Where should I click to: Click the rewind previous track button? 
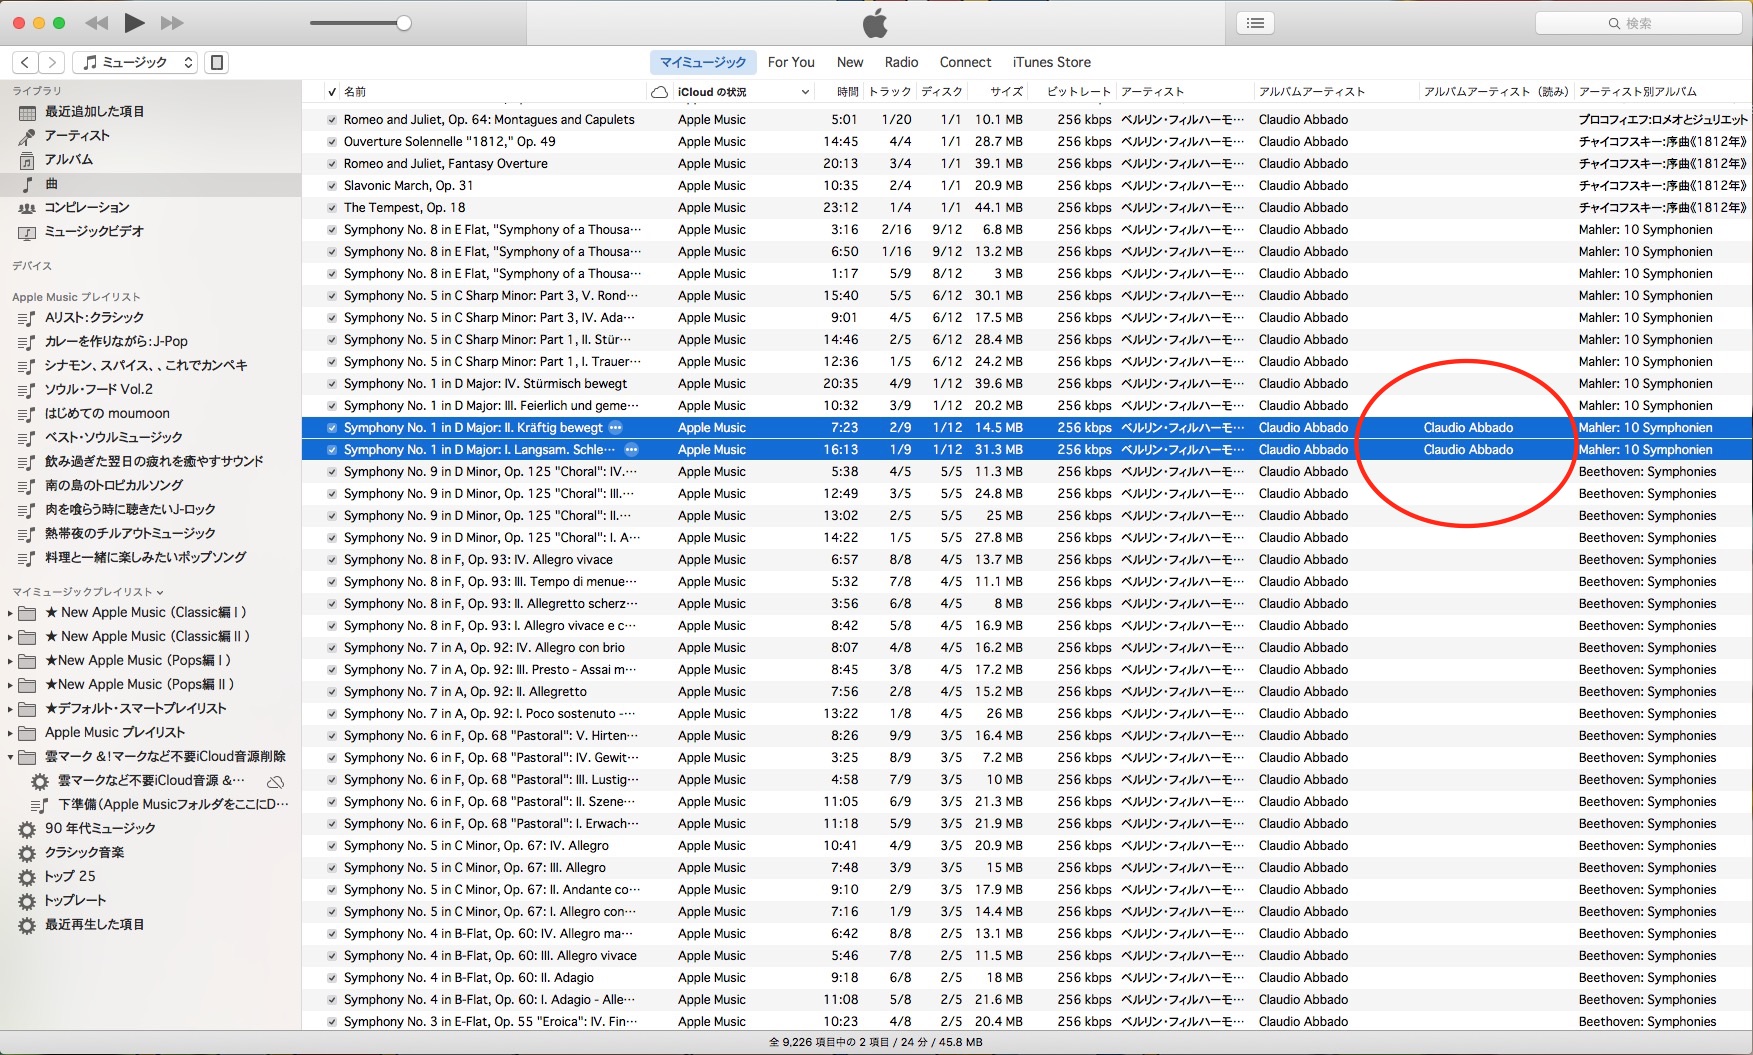(96, 23)
